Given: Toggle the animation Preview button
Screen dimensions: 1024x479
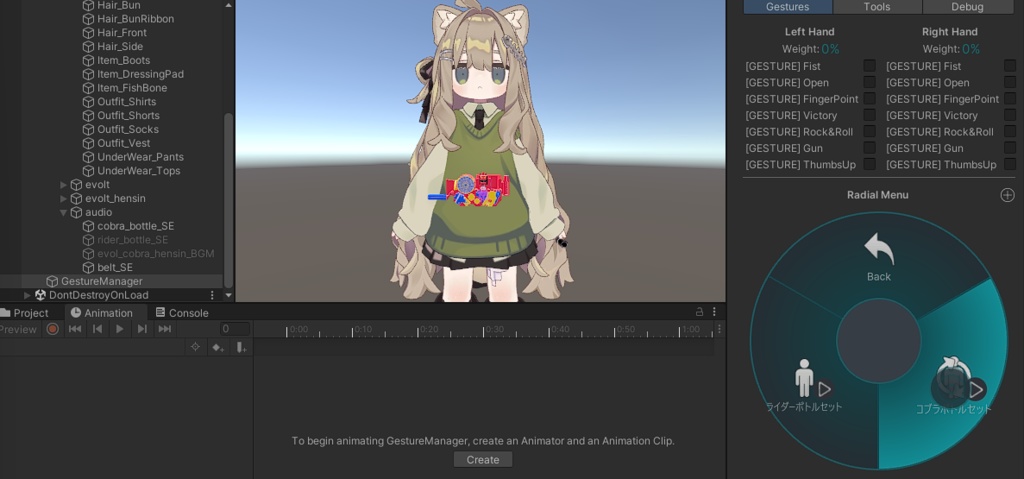Looking at the screenshot, I should (x=18, y=329).
